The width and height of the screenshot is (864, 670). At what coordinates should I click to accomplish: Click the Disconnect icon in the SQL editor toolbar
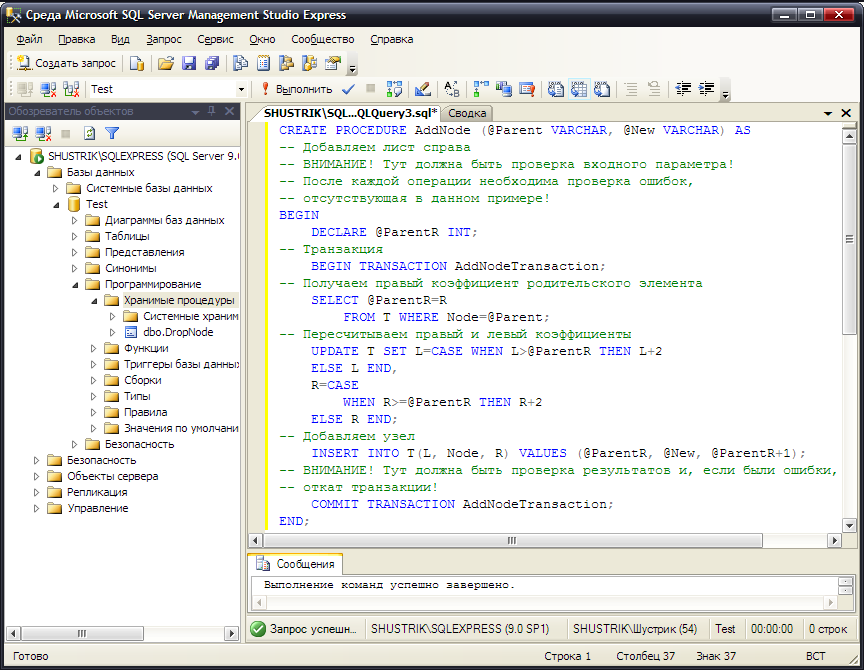point(48,89)
